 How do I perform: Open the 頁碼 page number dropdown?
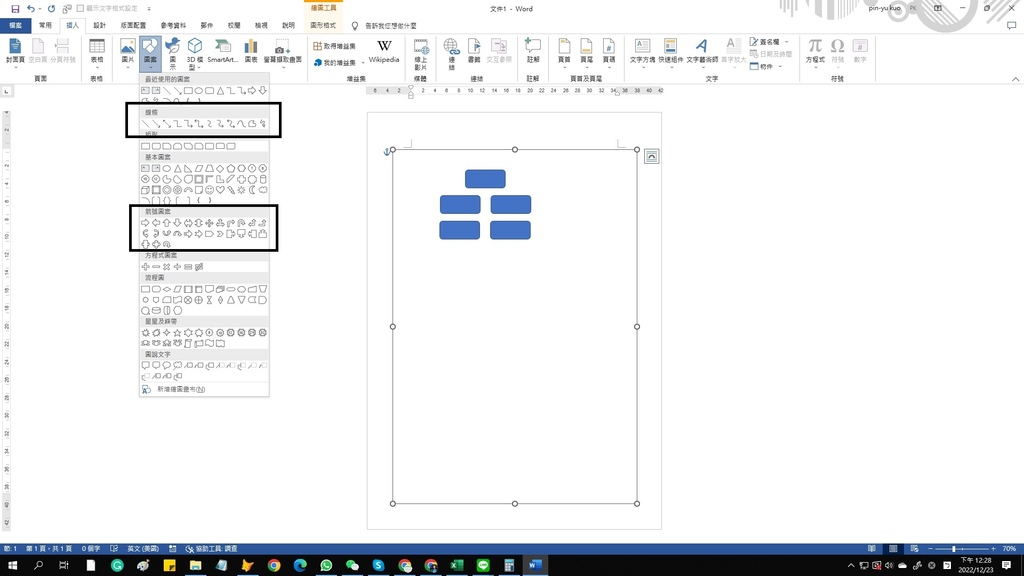click(609, 54)
